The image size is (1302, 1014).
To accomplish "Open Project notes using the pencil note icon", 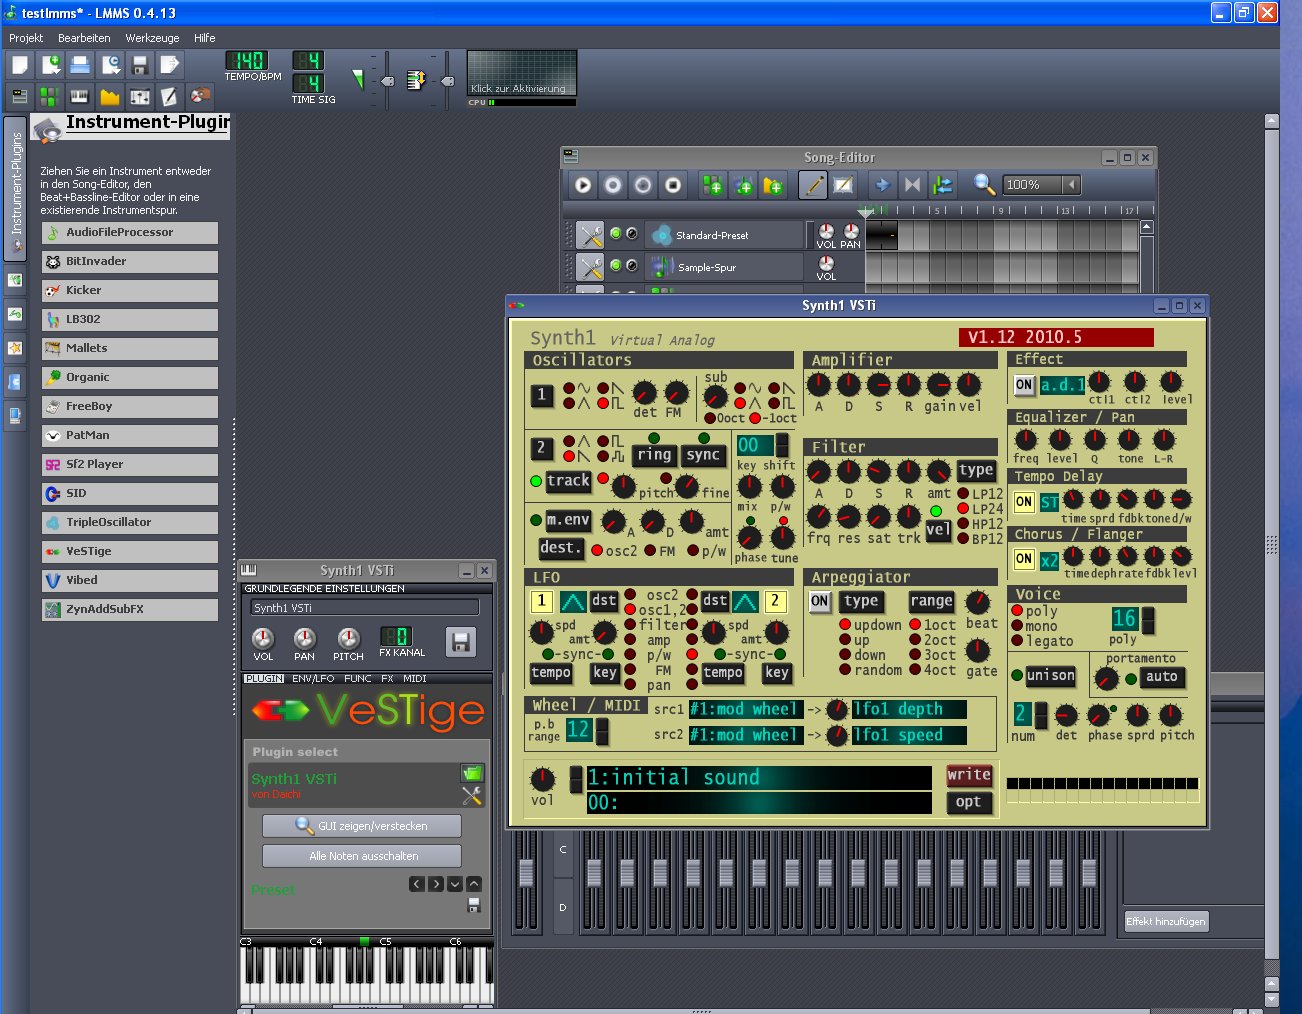I will point(169,96).
